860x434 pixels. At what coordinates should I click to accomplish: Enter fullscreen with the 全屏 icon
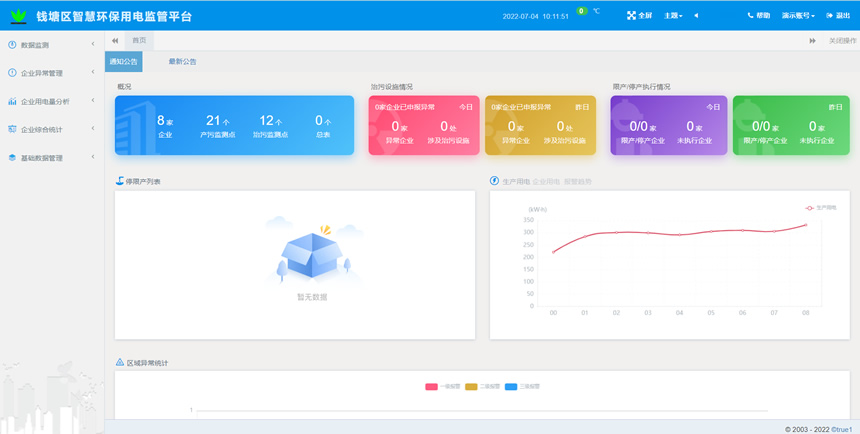tap(631, 16)
